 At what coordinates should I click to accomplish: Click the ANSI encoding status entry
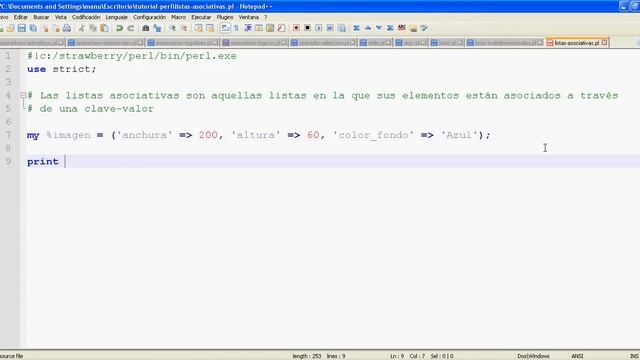577,356
